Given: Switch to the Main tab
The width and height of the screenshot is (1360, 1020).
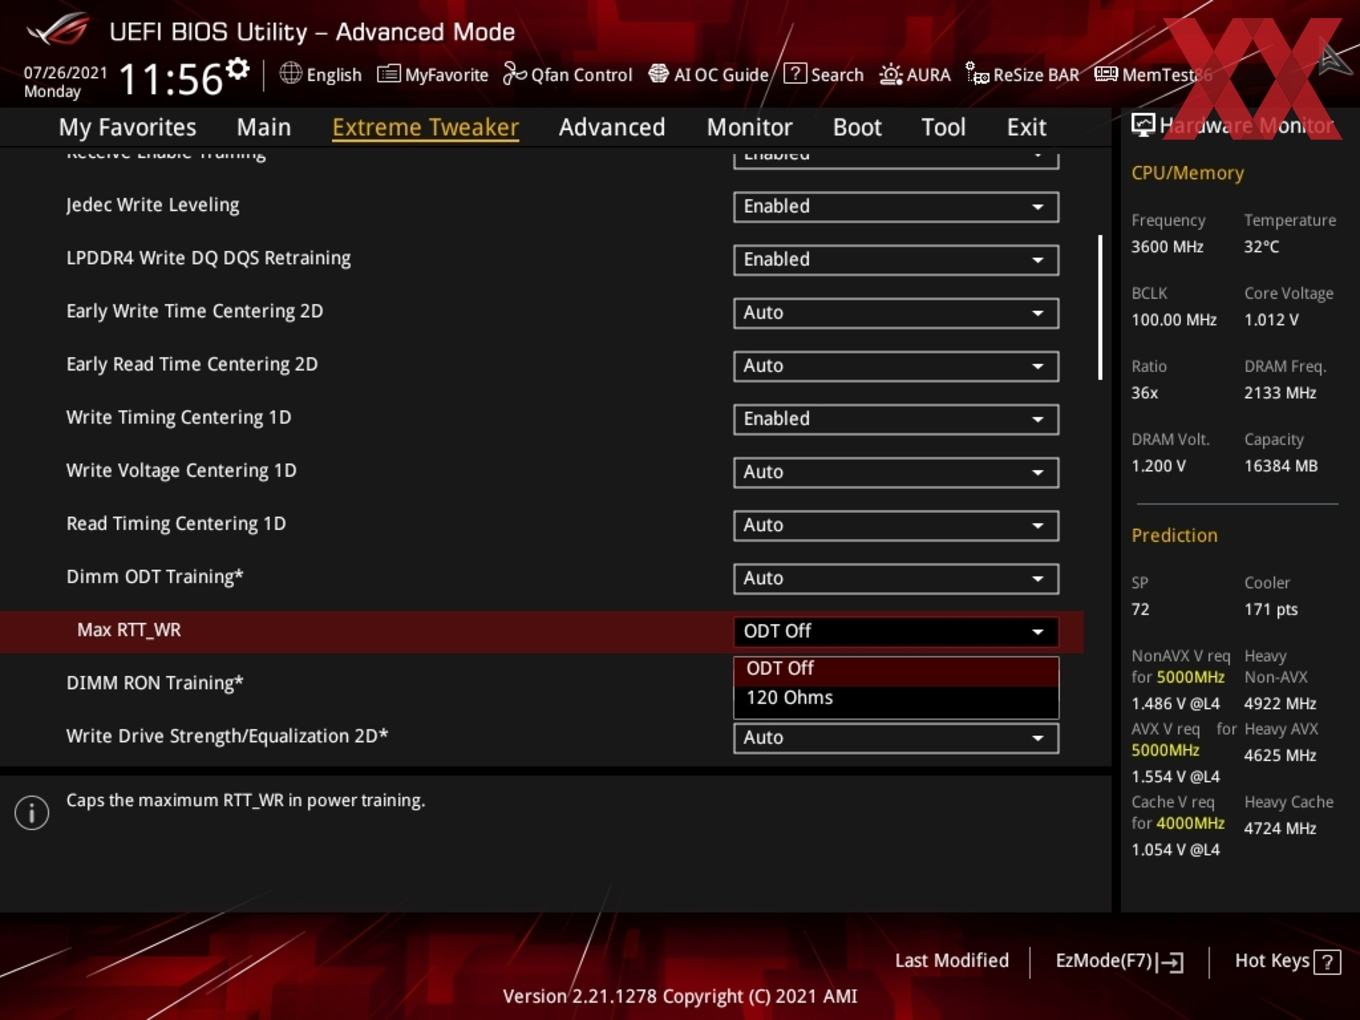Looking at the screenshot, I should 264,127.
